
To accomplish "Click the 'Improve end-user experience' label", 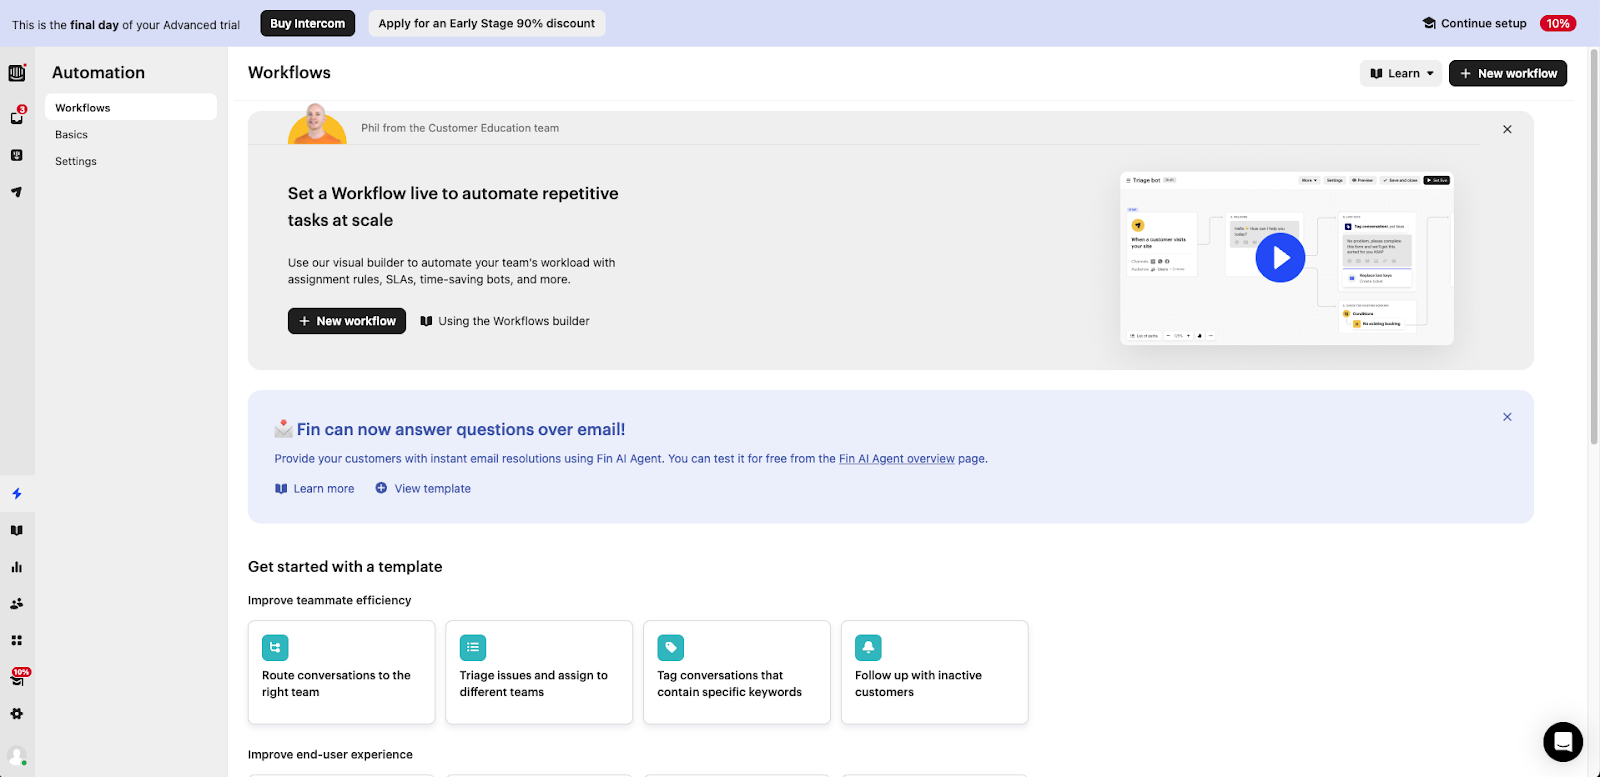I will [330, 754].
